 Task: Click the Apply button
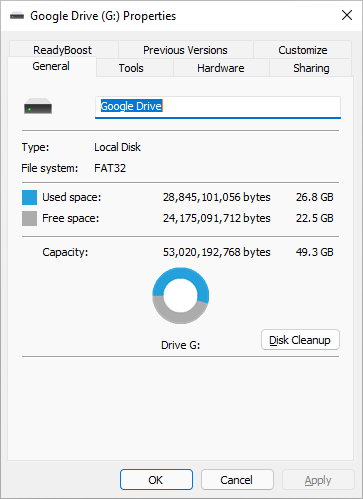[x=318, y=480]
